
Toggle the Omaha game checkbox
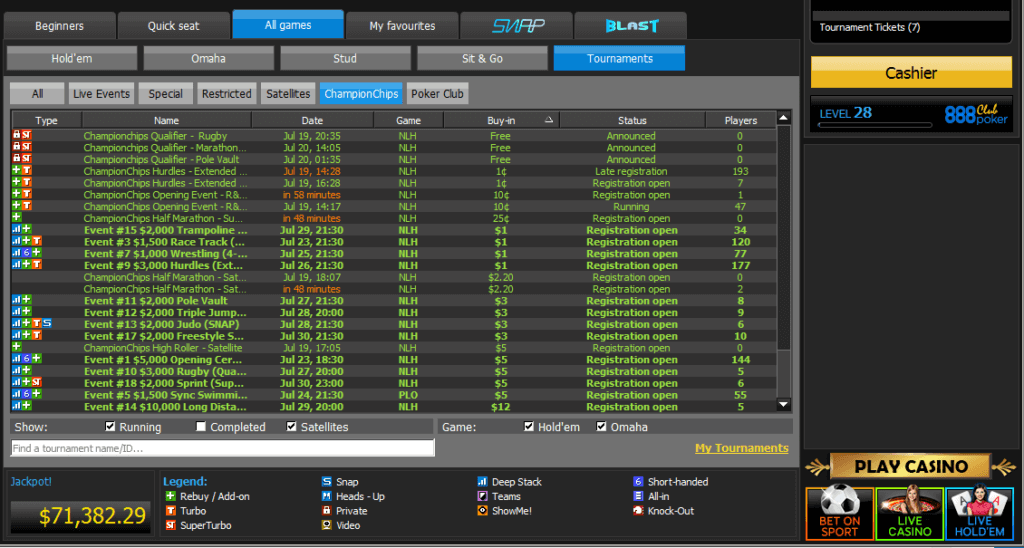602,427
